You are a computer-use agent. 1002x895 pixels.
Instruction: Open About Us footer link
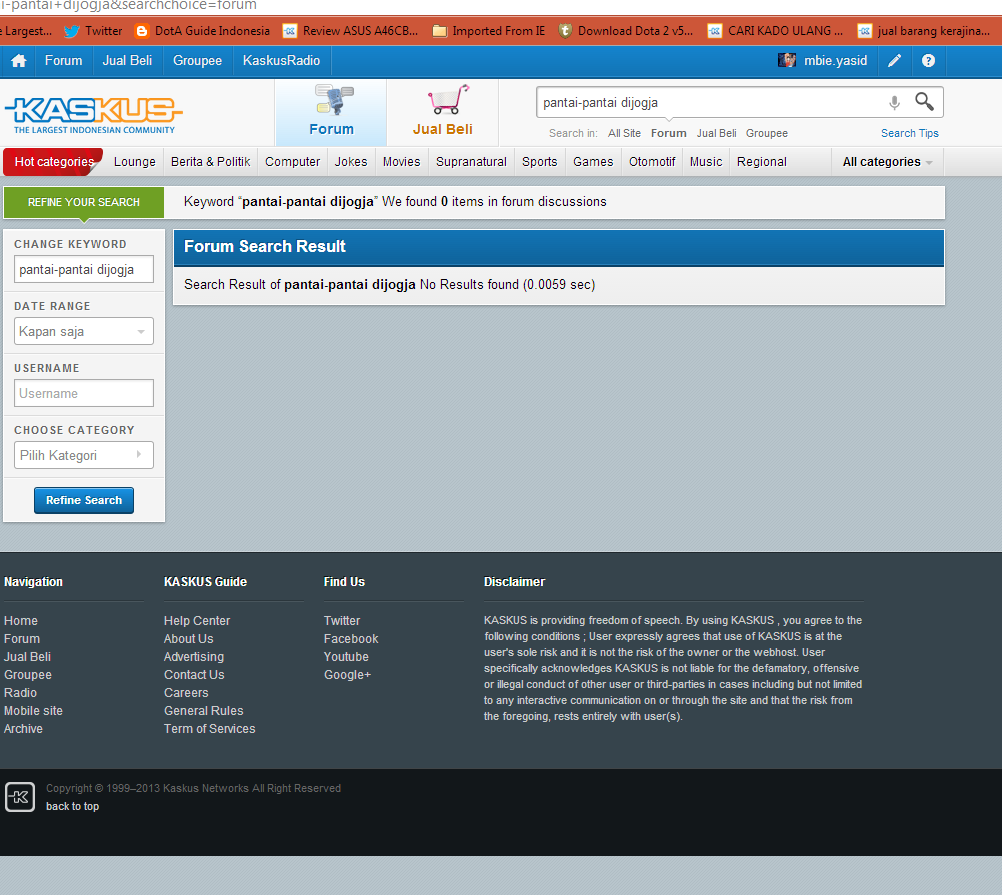pos(189,638)
